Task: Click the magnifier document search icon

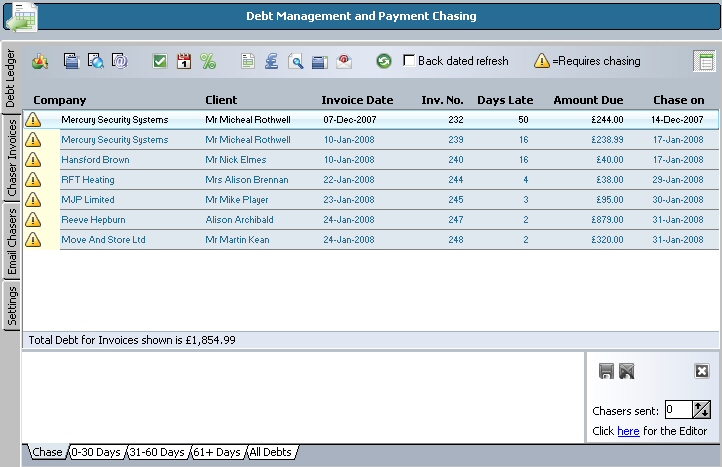Action: click(x=296, y=62)
